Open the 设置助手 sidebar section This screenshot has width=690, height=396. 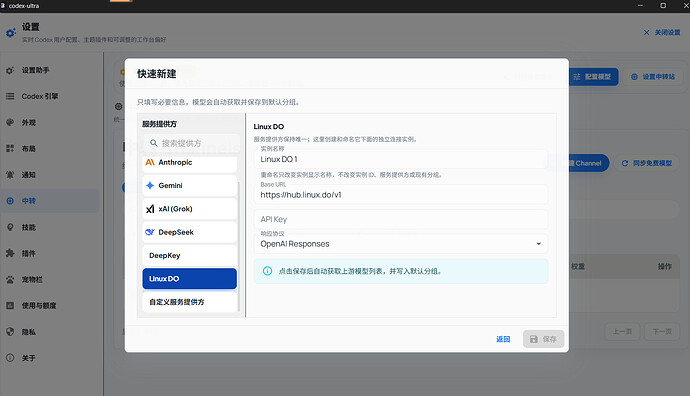click(50, 70)
